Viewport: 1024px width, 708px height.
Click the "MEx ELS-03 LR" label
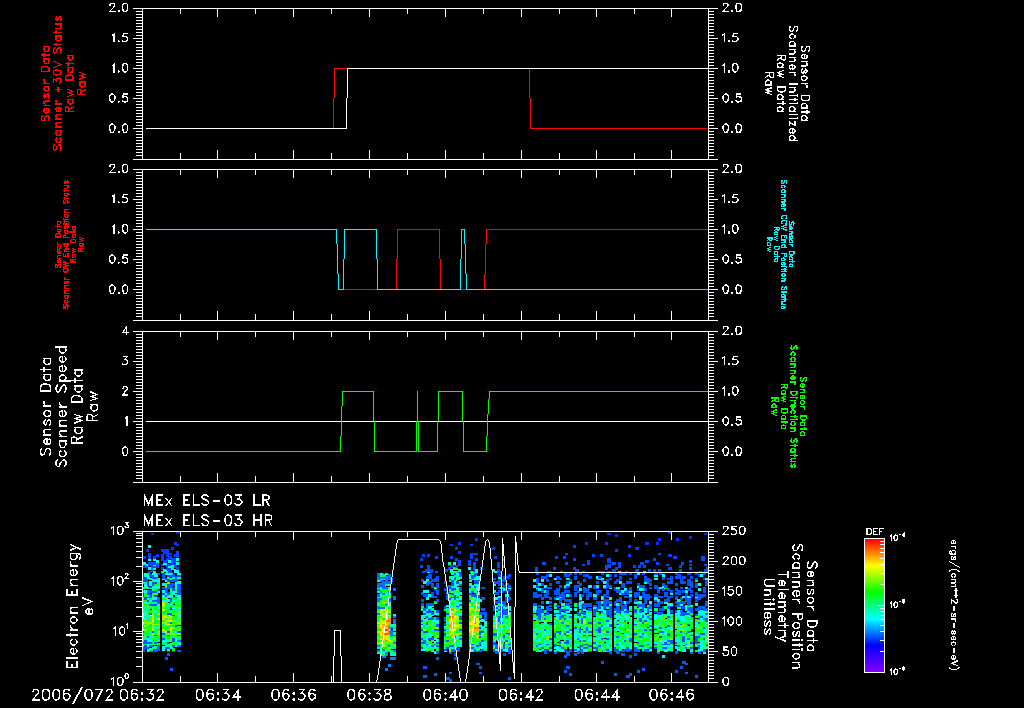(x=206, y=501)
